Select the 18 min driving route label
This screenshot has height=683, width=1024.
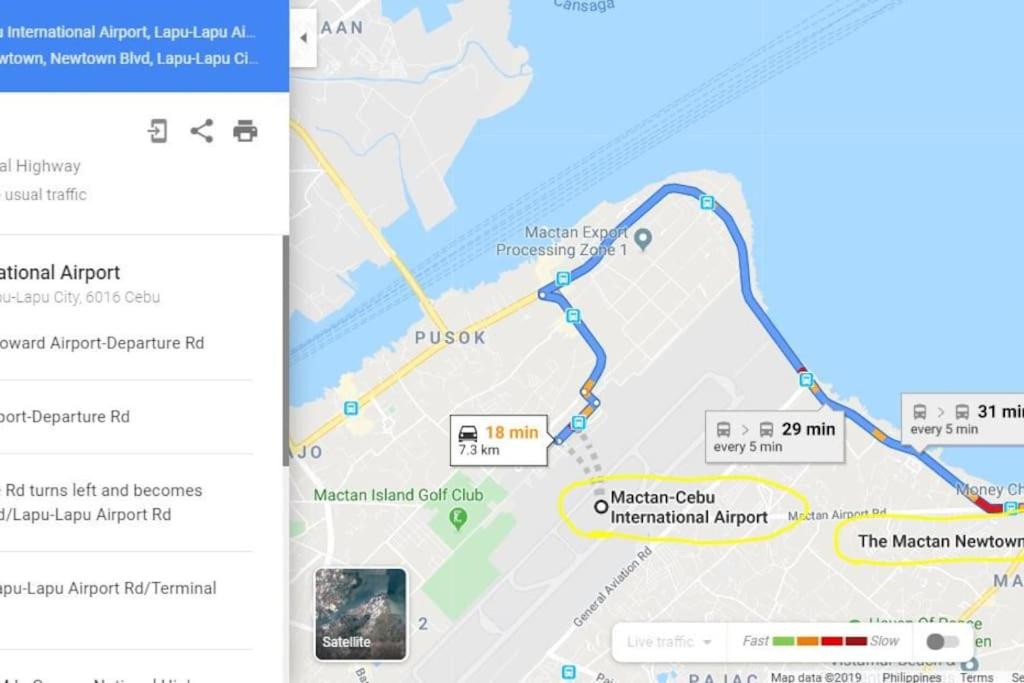[499, 440]
